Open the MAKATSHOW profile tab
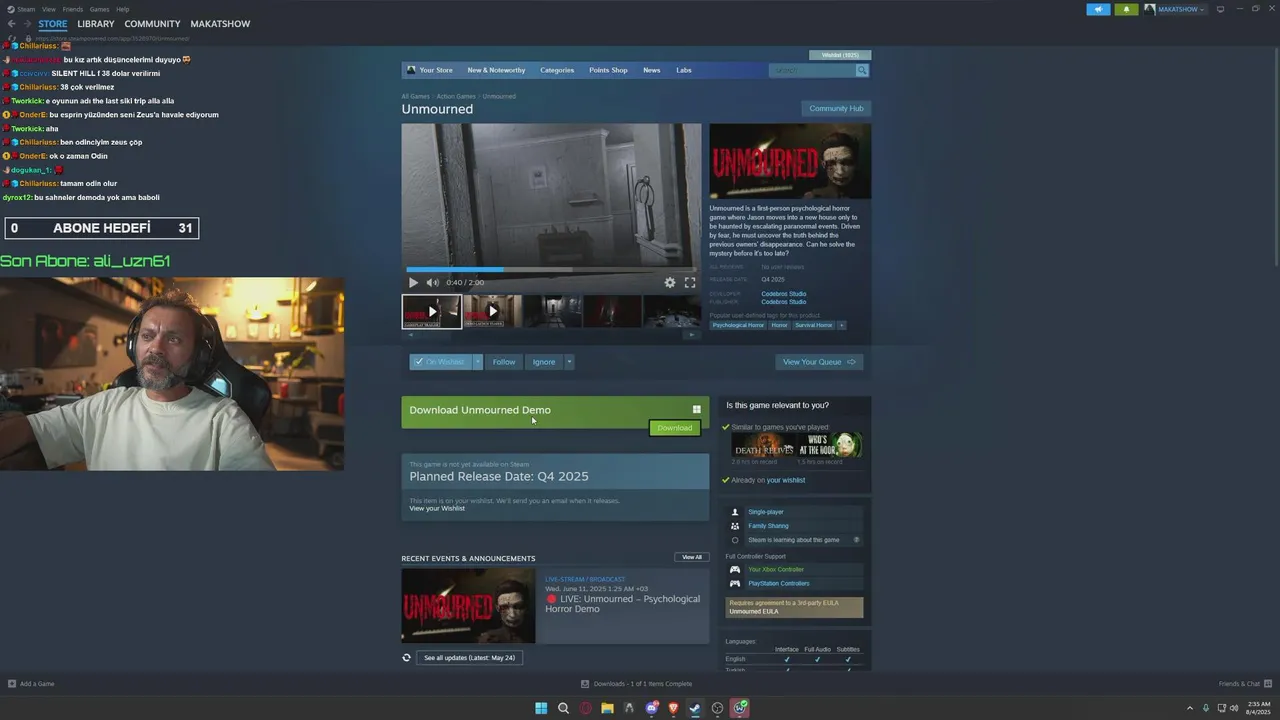The width and height of the screenshot is (1280, 720). click(220, 24)
